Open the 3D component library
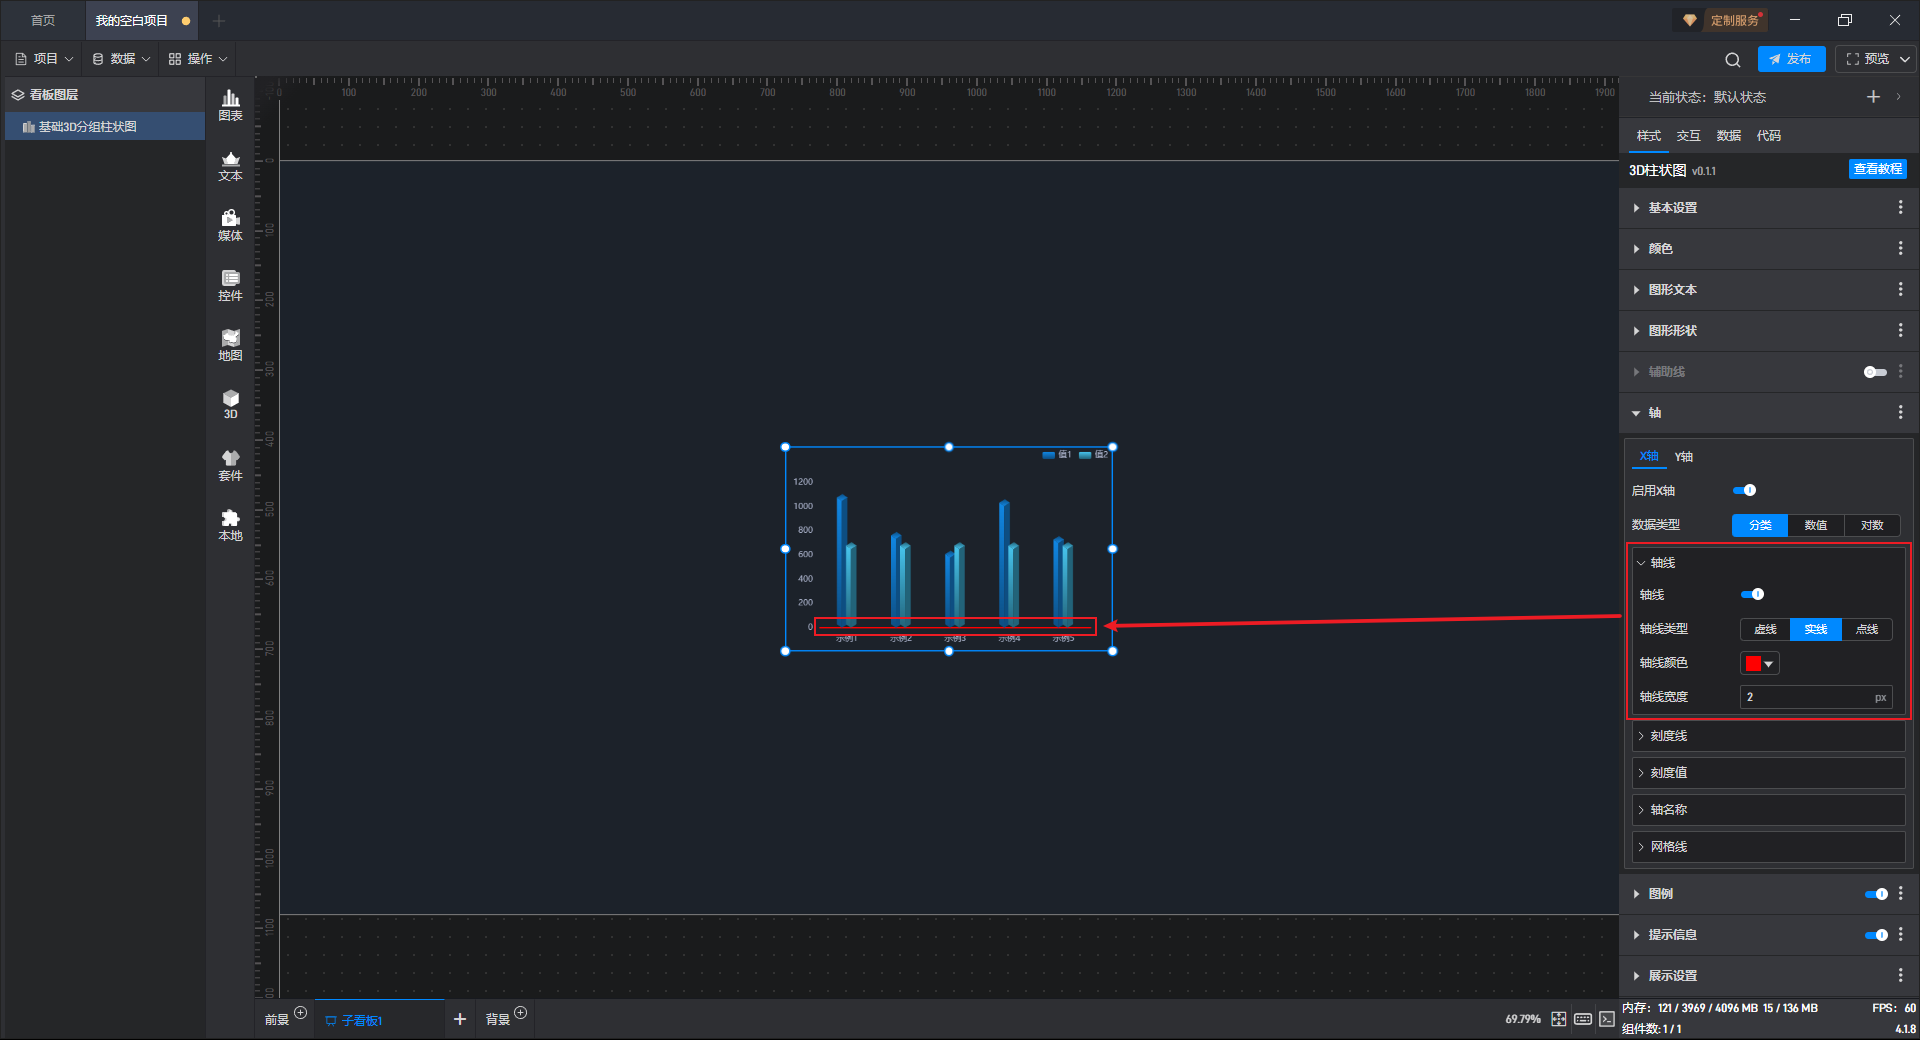1920x1040 pixels. [230, 405]
